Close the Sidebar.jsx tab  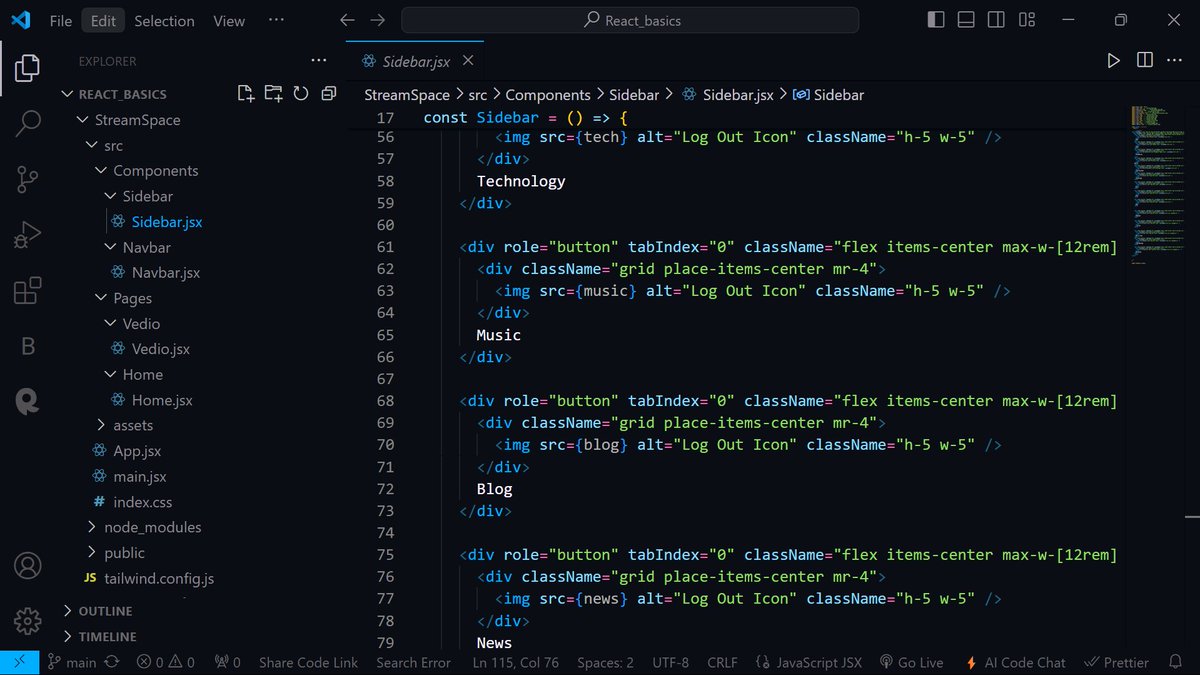point(467,61)
